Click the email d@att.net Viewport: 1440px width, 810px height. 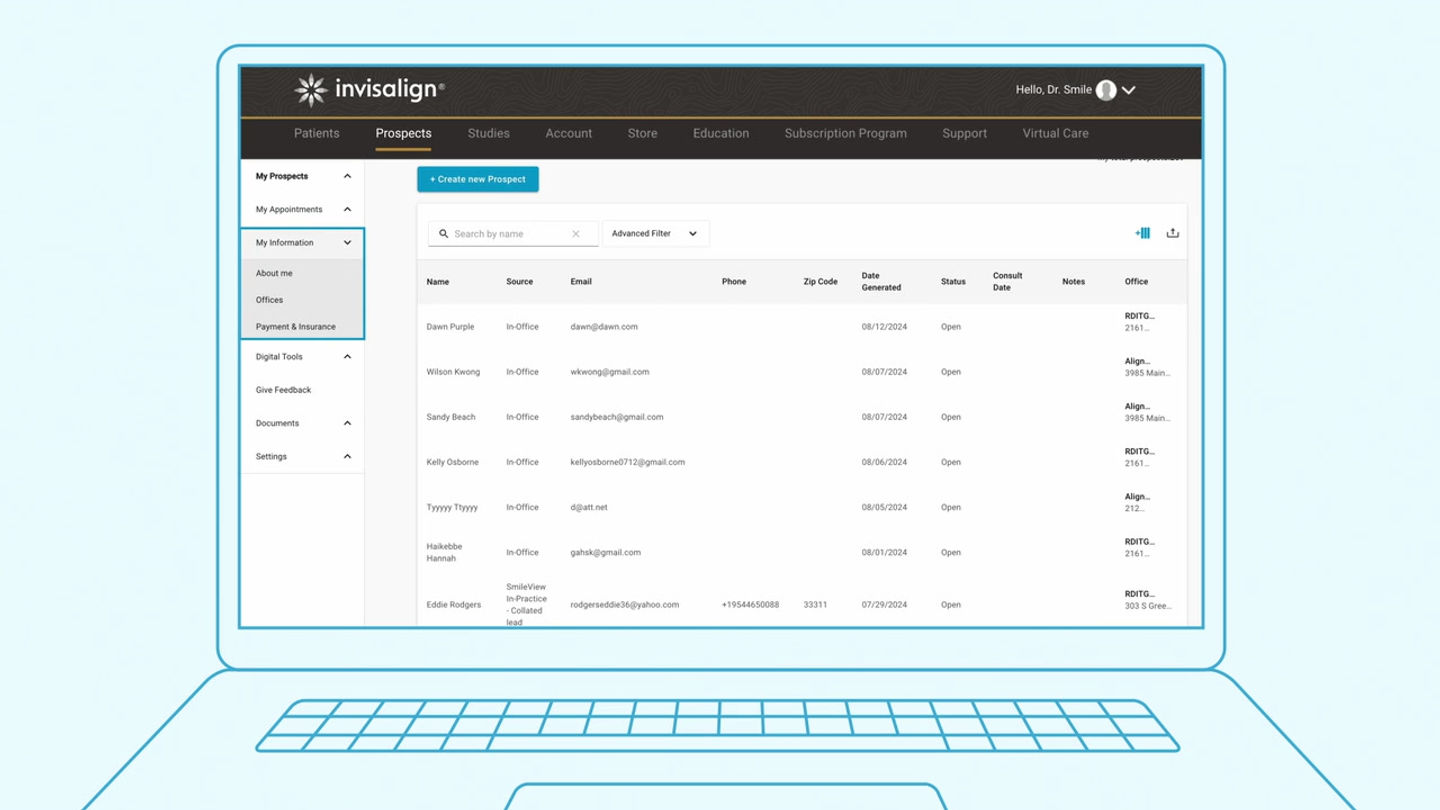tap(589, 507)
